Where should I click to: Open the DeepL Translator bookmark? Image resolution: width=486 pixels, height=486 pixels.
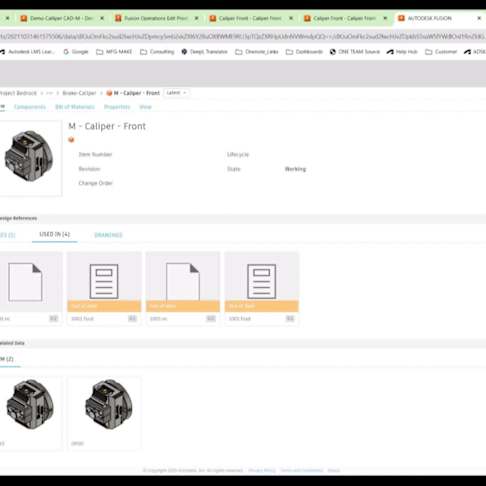coord(205,52)
